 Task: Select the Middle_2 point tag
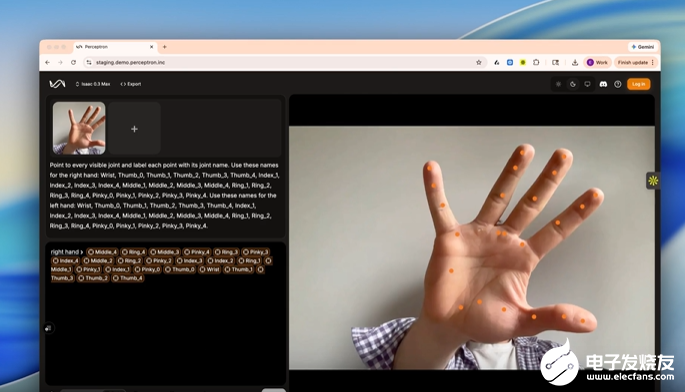(98, 261)
